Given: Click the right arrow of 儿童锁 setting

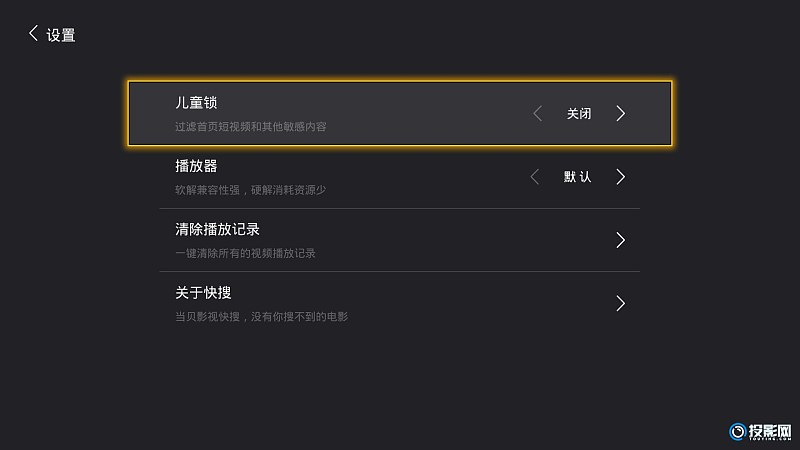Looking at the screenshot, I should pos(620,113).
